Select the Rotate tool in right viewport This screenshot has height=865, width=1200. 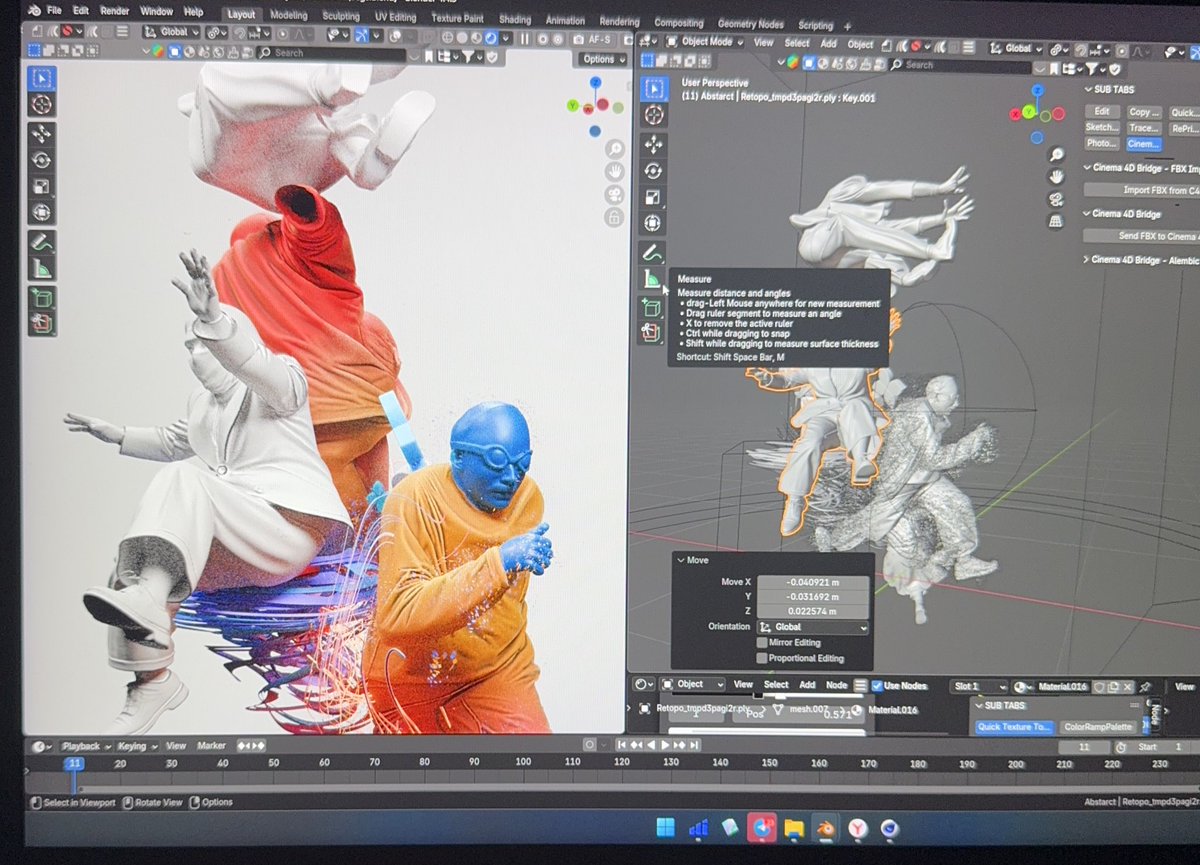click(x=652, y=171)
